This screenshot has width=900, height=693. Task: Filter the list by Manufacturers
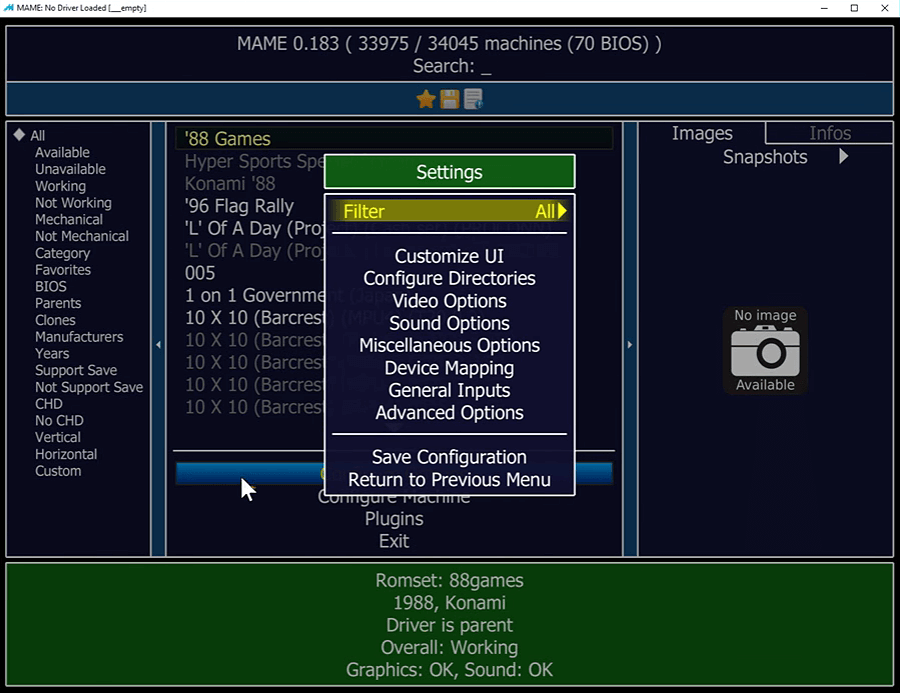click(x=79, y=336)
